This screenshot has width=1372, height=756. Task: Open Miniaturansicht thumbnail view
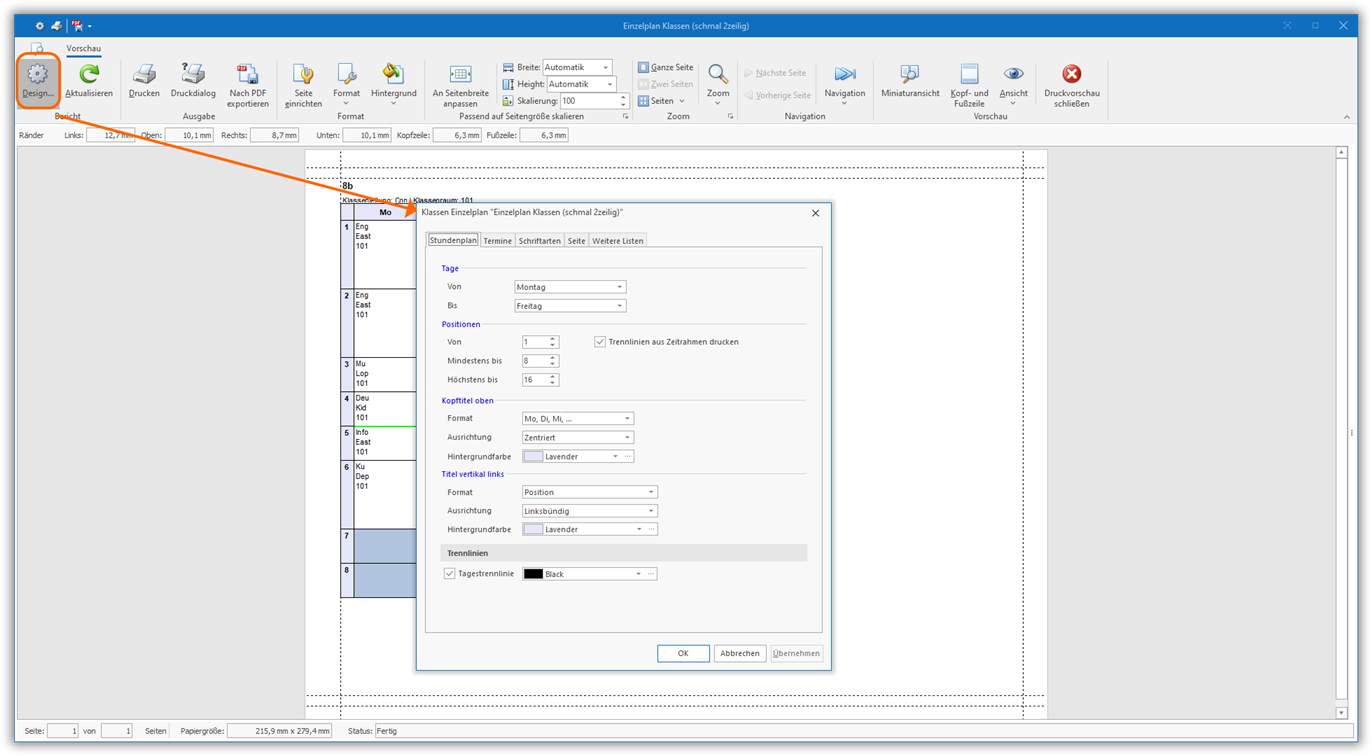[910, 75]
